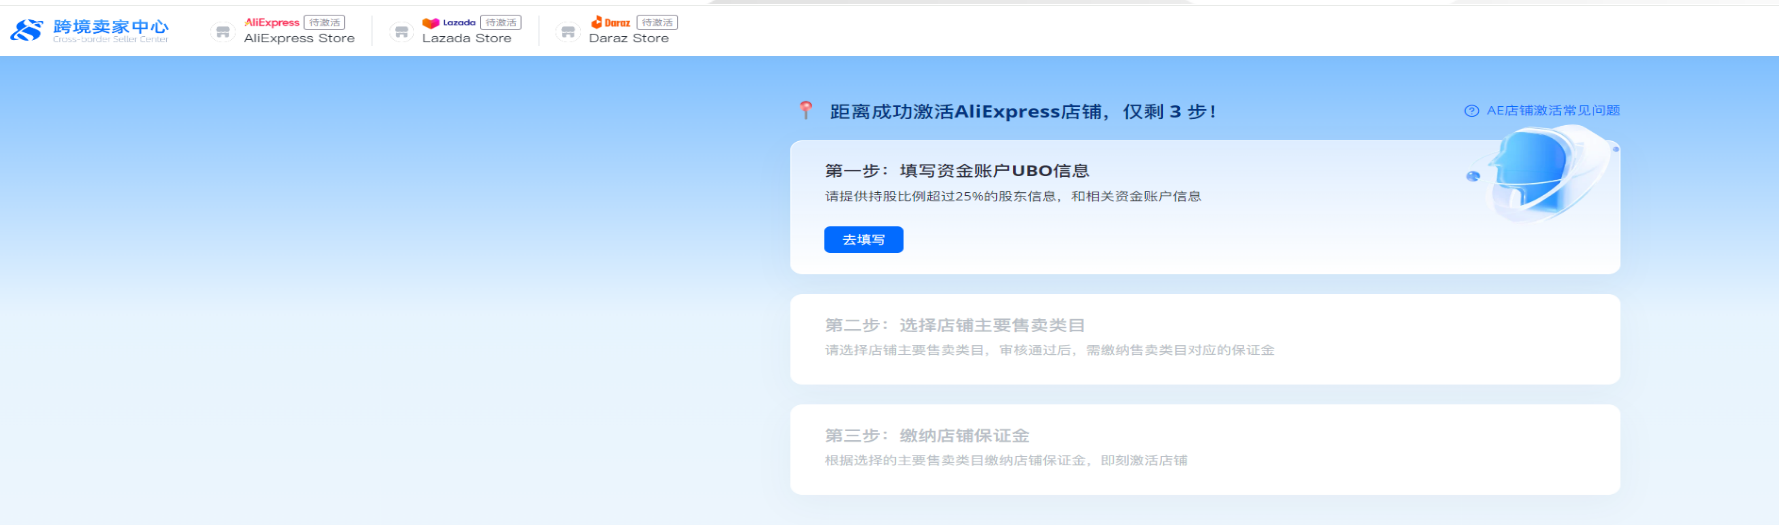
Task: Open the Lazada Store tab
Action: click(466, 38)
